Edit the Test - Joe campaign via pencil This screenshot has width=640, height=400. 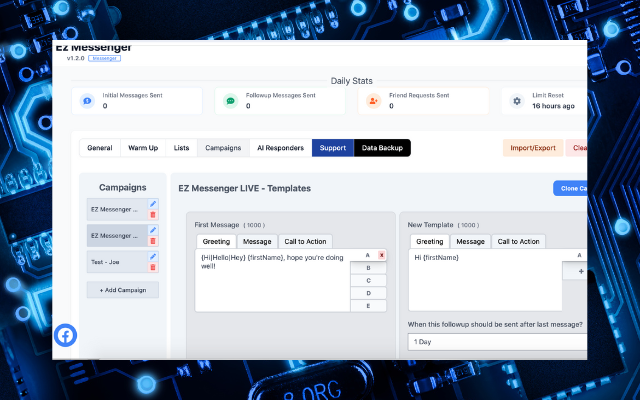click(153, 256)
